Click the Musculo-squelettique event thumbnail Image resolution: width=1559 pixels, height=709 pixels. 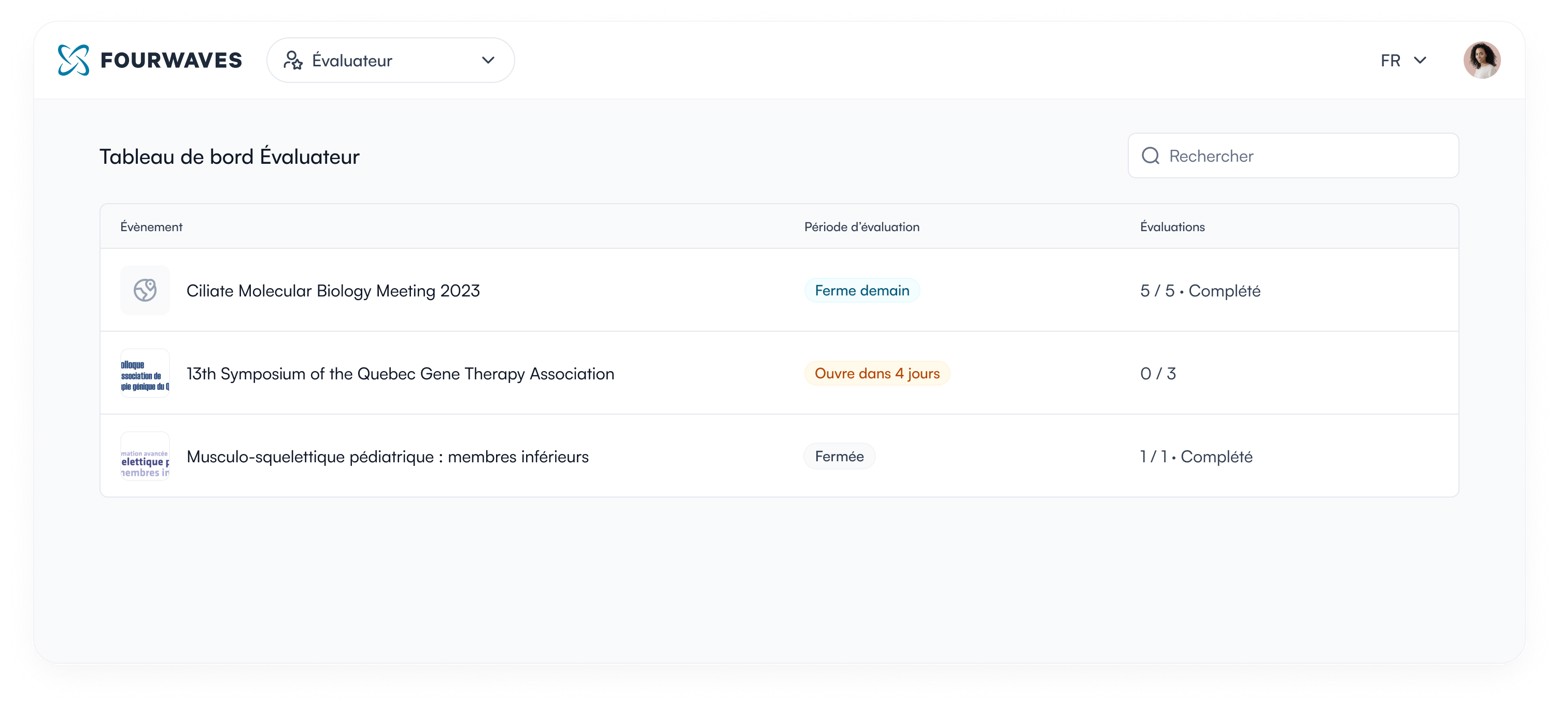tap(145, 457)
